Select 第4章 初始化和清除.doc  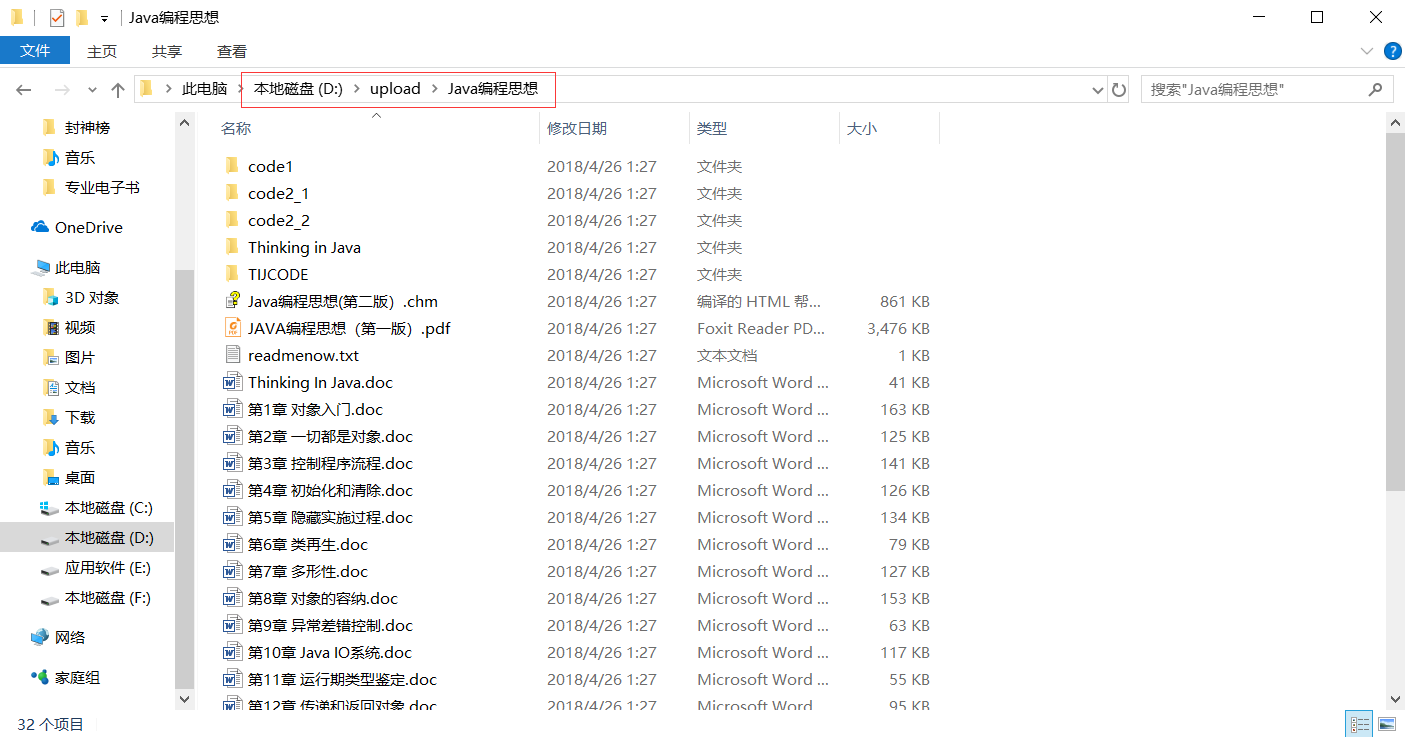click(x=330, y=490)
